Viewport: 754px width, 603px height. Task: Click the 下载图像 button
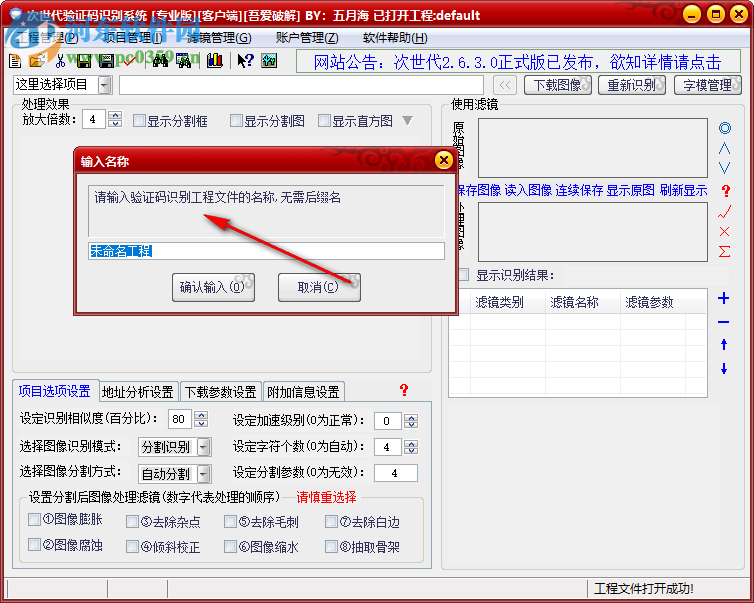tap(558, 85)
